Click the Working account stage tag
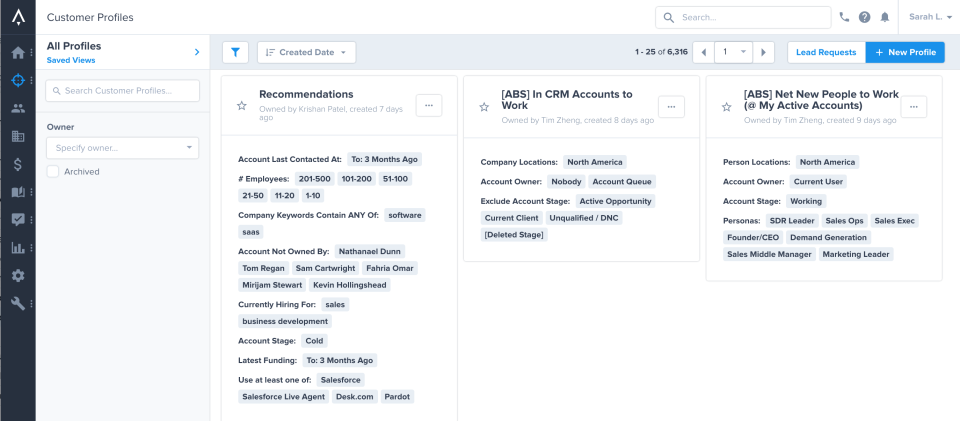Image resolution: width=960 pixels, height=421 pixels. click(x=806, y=201)
